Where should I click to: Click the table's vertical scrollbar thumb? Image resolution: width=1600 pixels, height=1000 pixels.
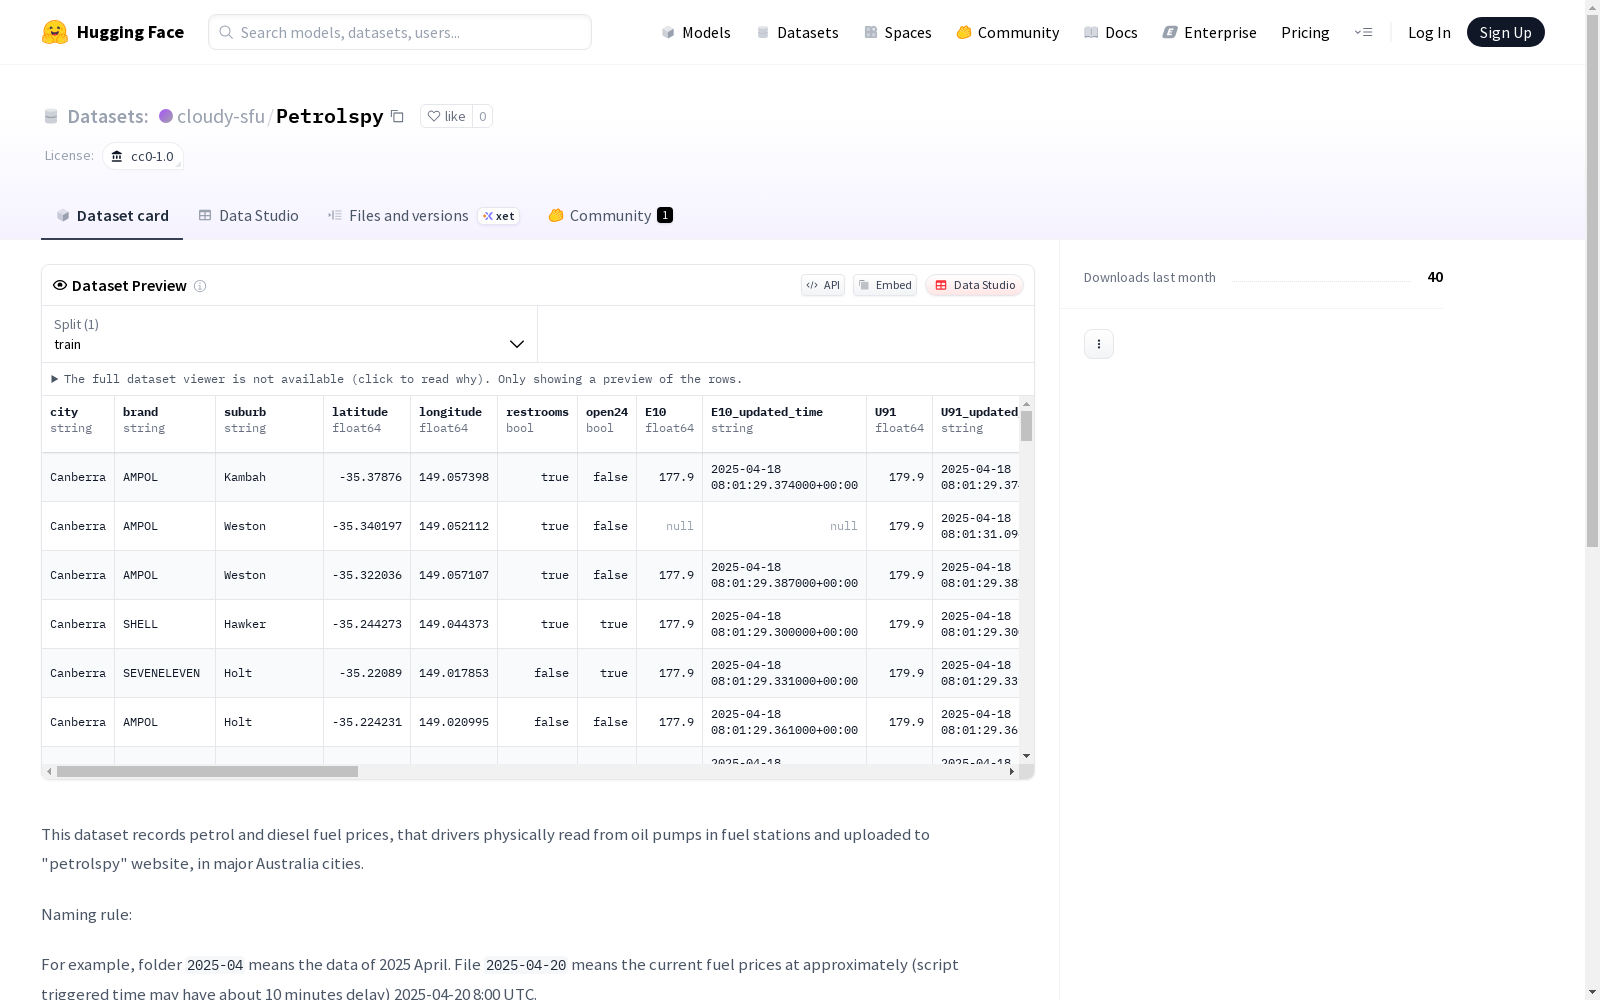1026,426
